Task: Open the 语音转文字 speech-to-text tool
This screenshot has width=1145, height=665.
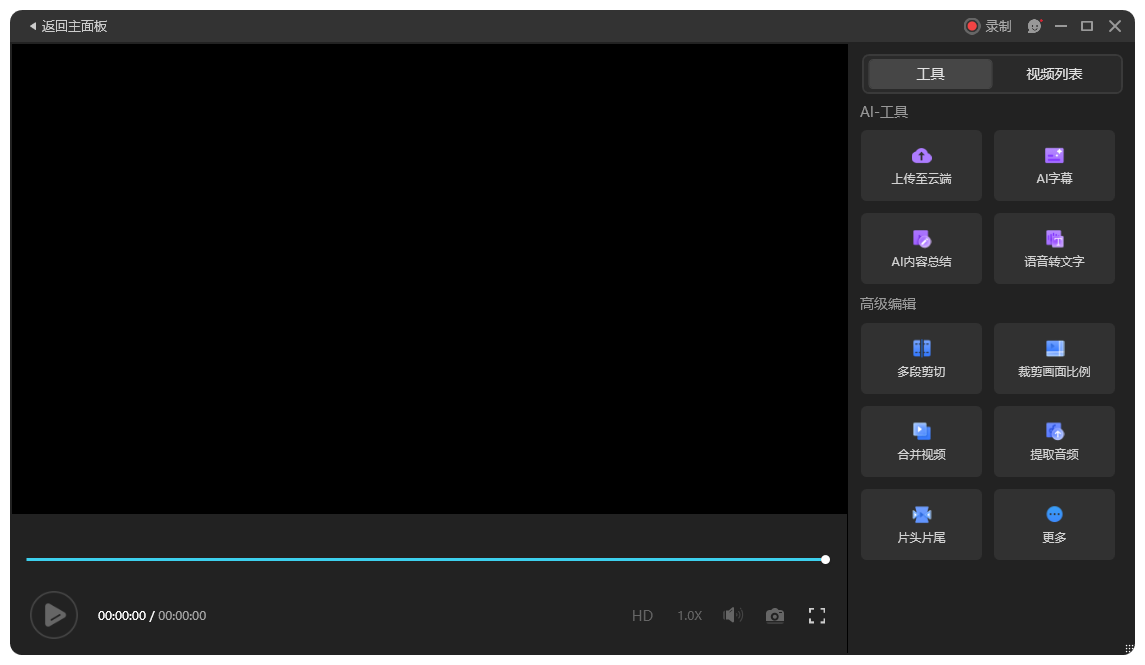Action: click(x=1054, y=249)
